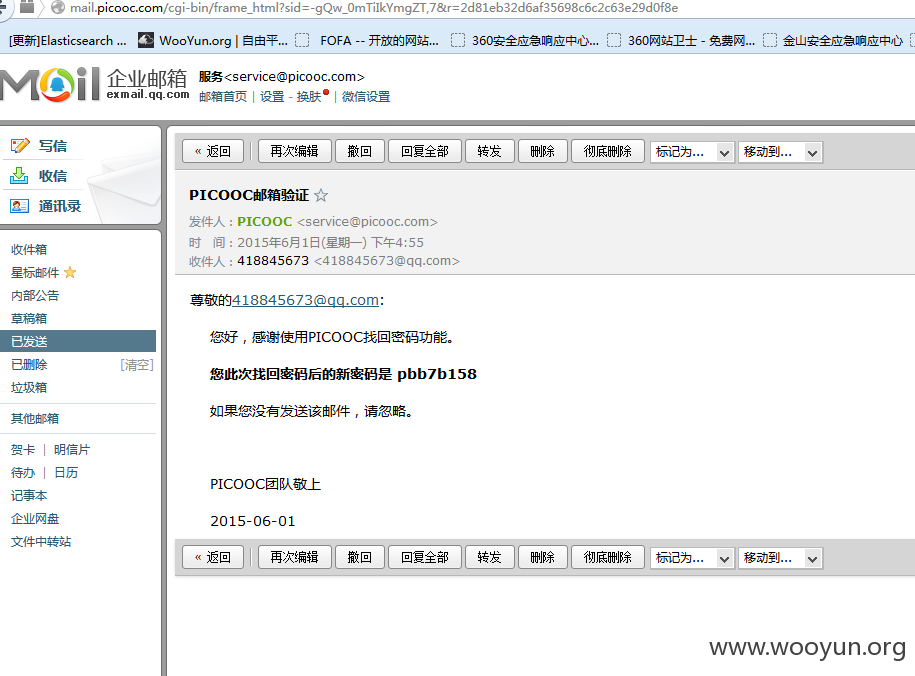Viewport: 915px width, 676px height.
Task: Open 待办 to-do link
Action: (23, 472)
